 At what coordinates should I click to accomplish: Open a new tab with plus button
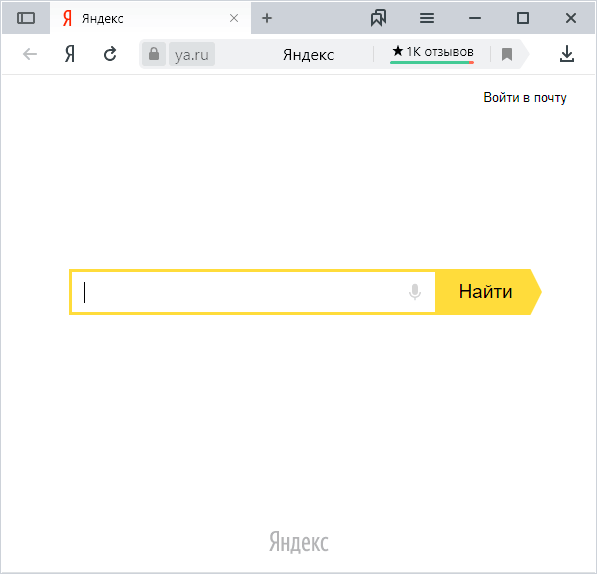[267, 18]
